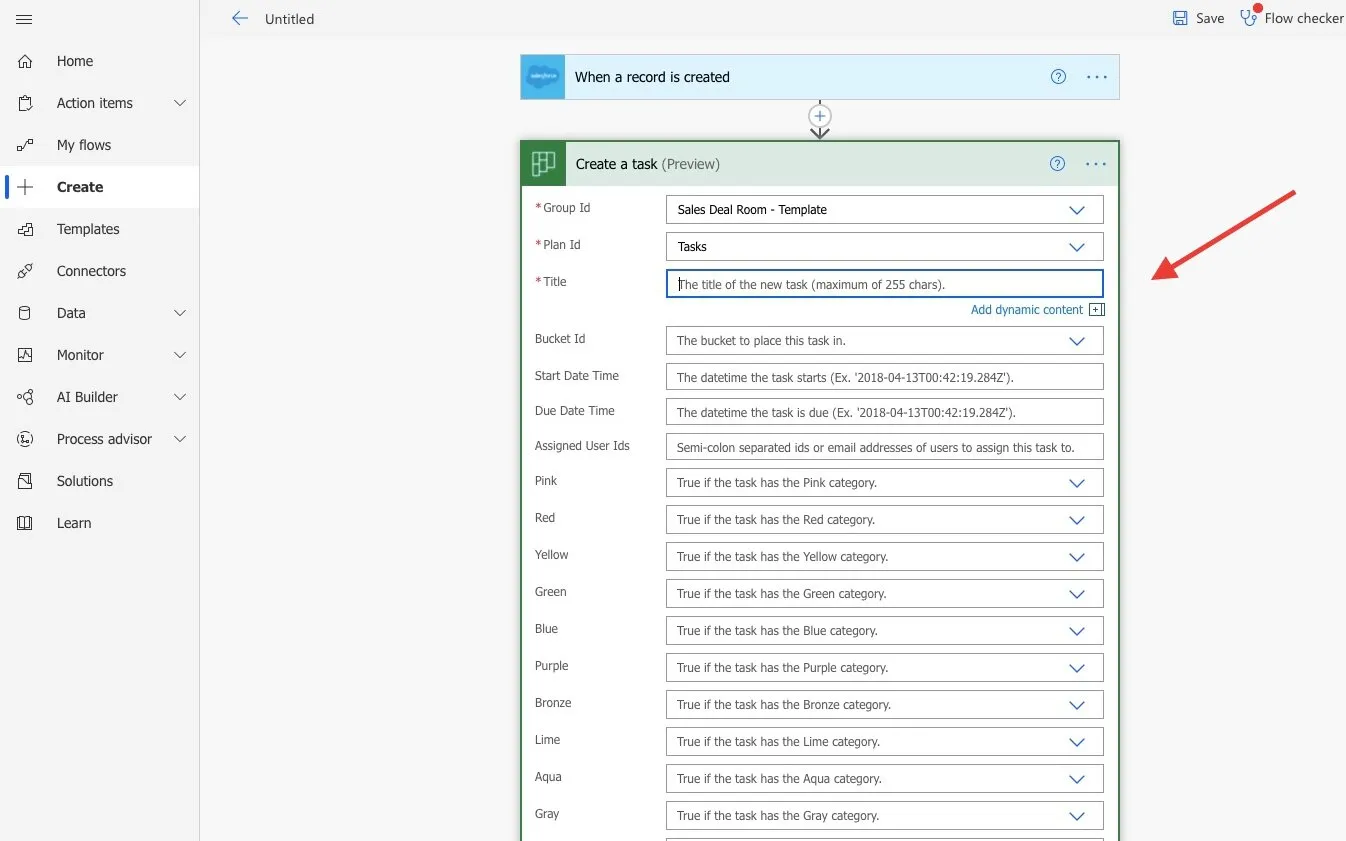Open help for When a record is created
The height and width of the screenshot is (841, 1346).
tap(1058, 77)
